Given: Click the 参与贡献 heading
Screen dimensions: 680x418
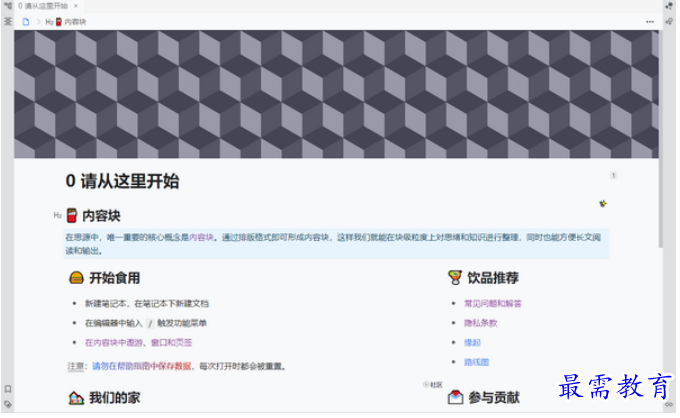Looking at the screenshot, I should coord(495,398).
